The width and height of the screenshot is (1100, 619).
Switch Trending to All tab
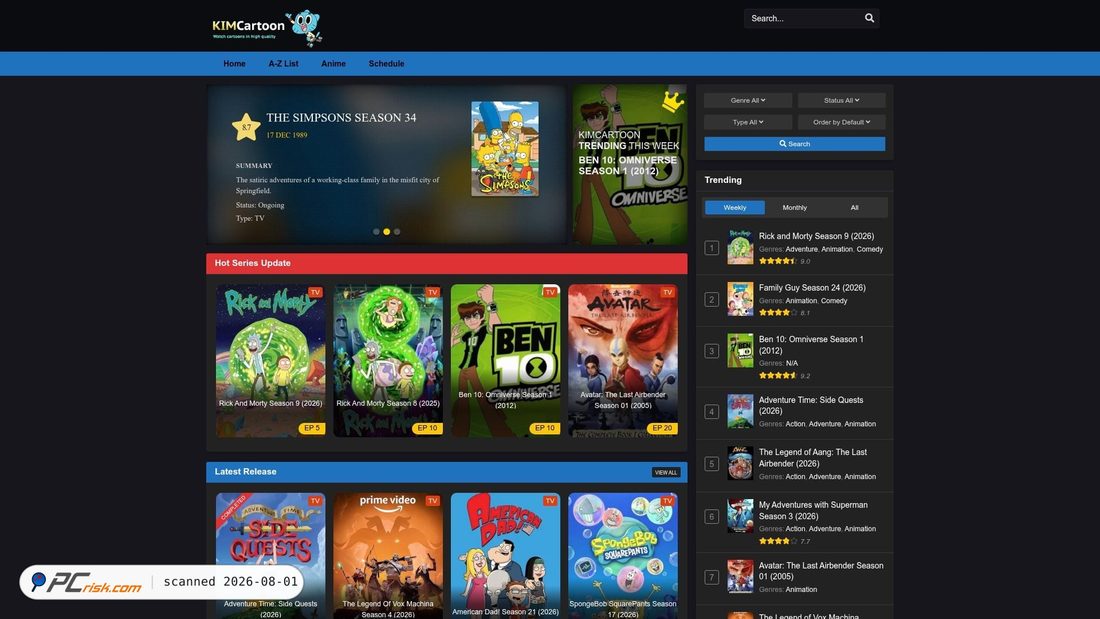[854, 208]
